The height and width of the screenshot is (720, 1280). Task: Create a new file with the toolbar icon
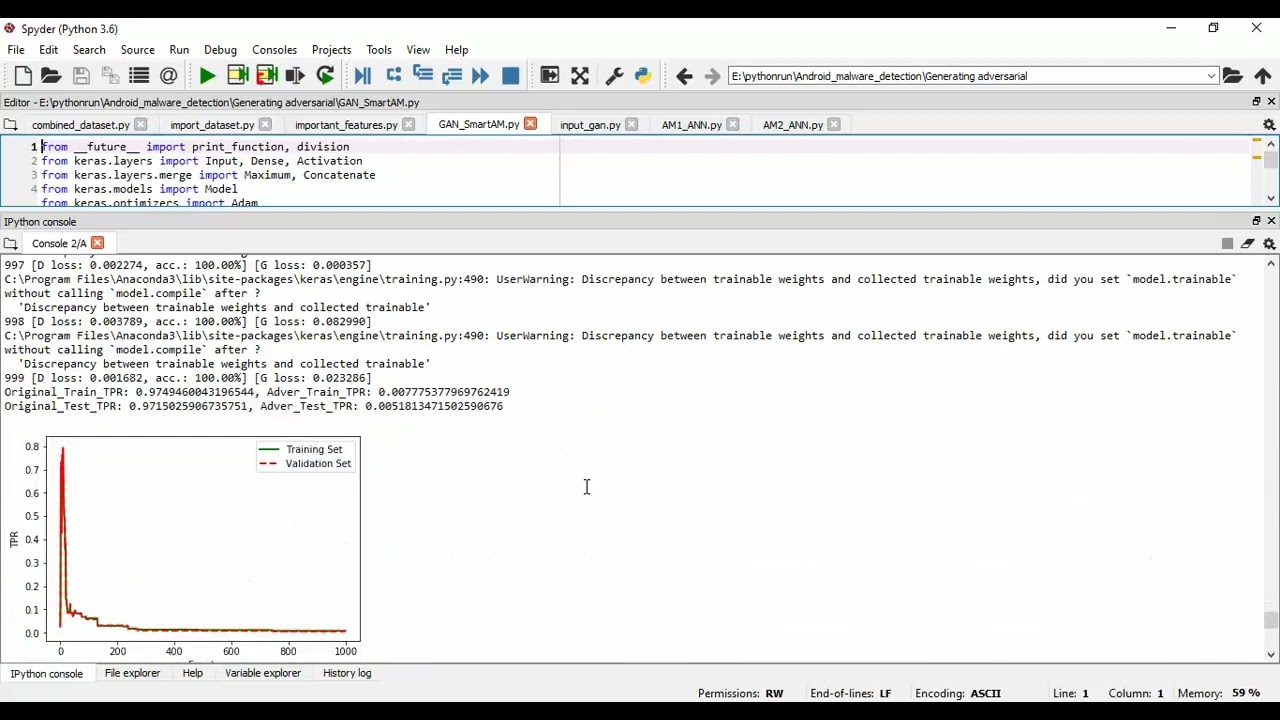[23, 76]
